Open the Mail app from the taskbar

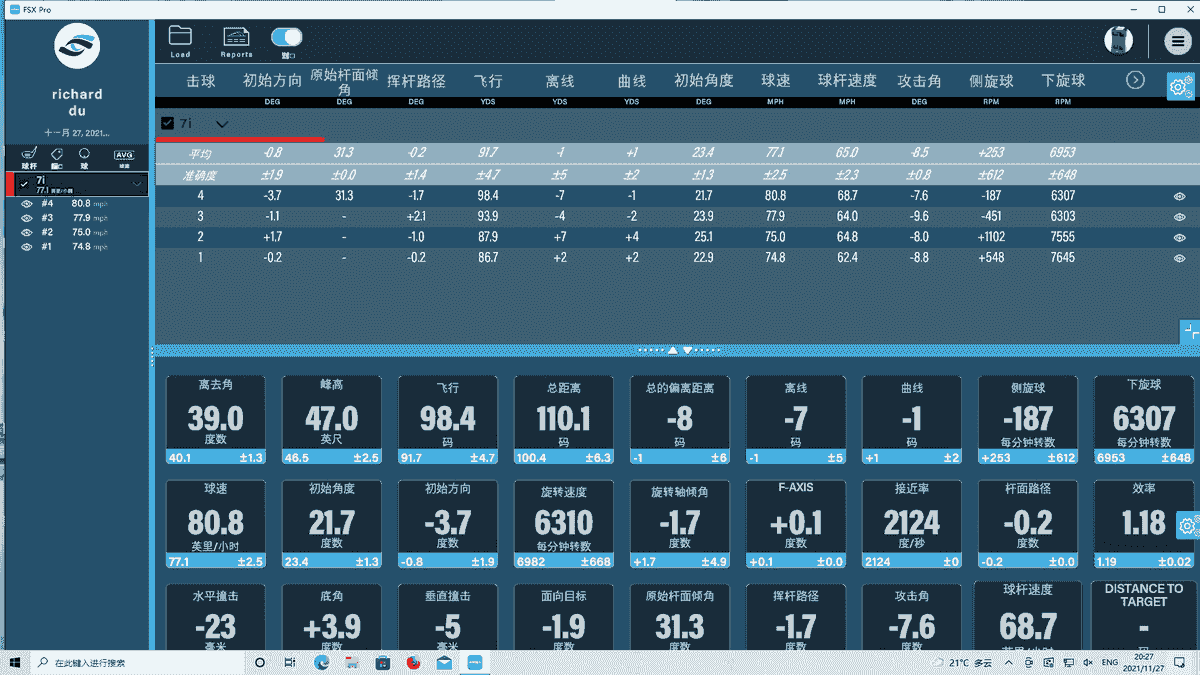point(443,662)
